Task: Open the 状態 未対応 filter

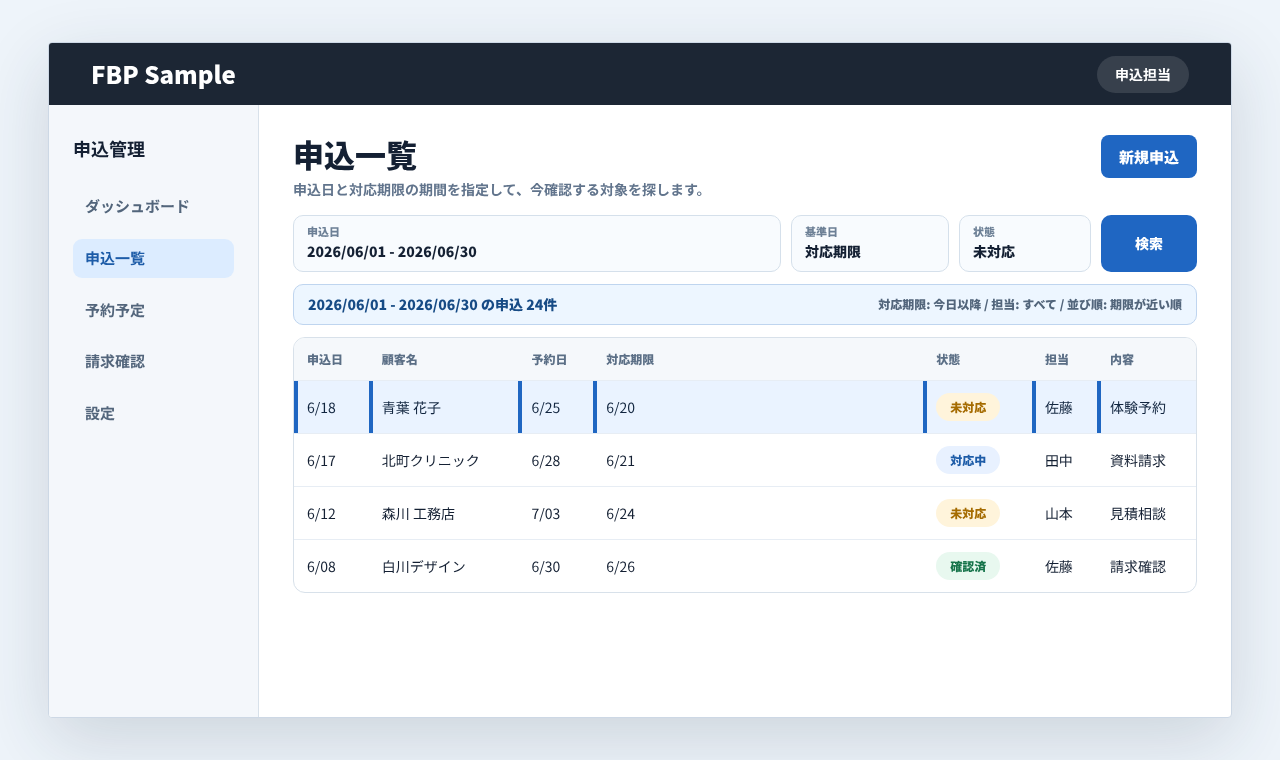Action: coord(1024,243)
